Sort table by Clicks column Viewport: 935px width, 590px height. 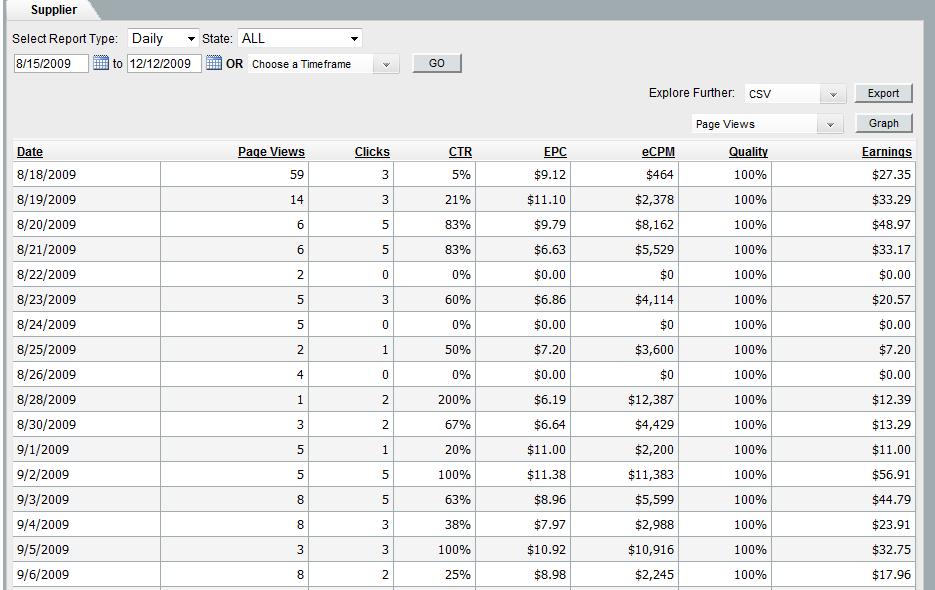coord(372,152)
